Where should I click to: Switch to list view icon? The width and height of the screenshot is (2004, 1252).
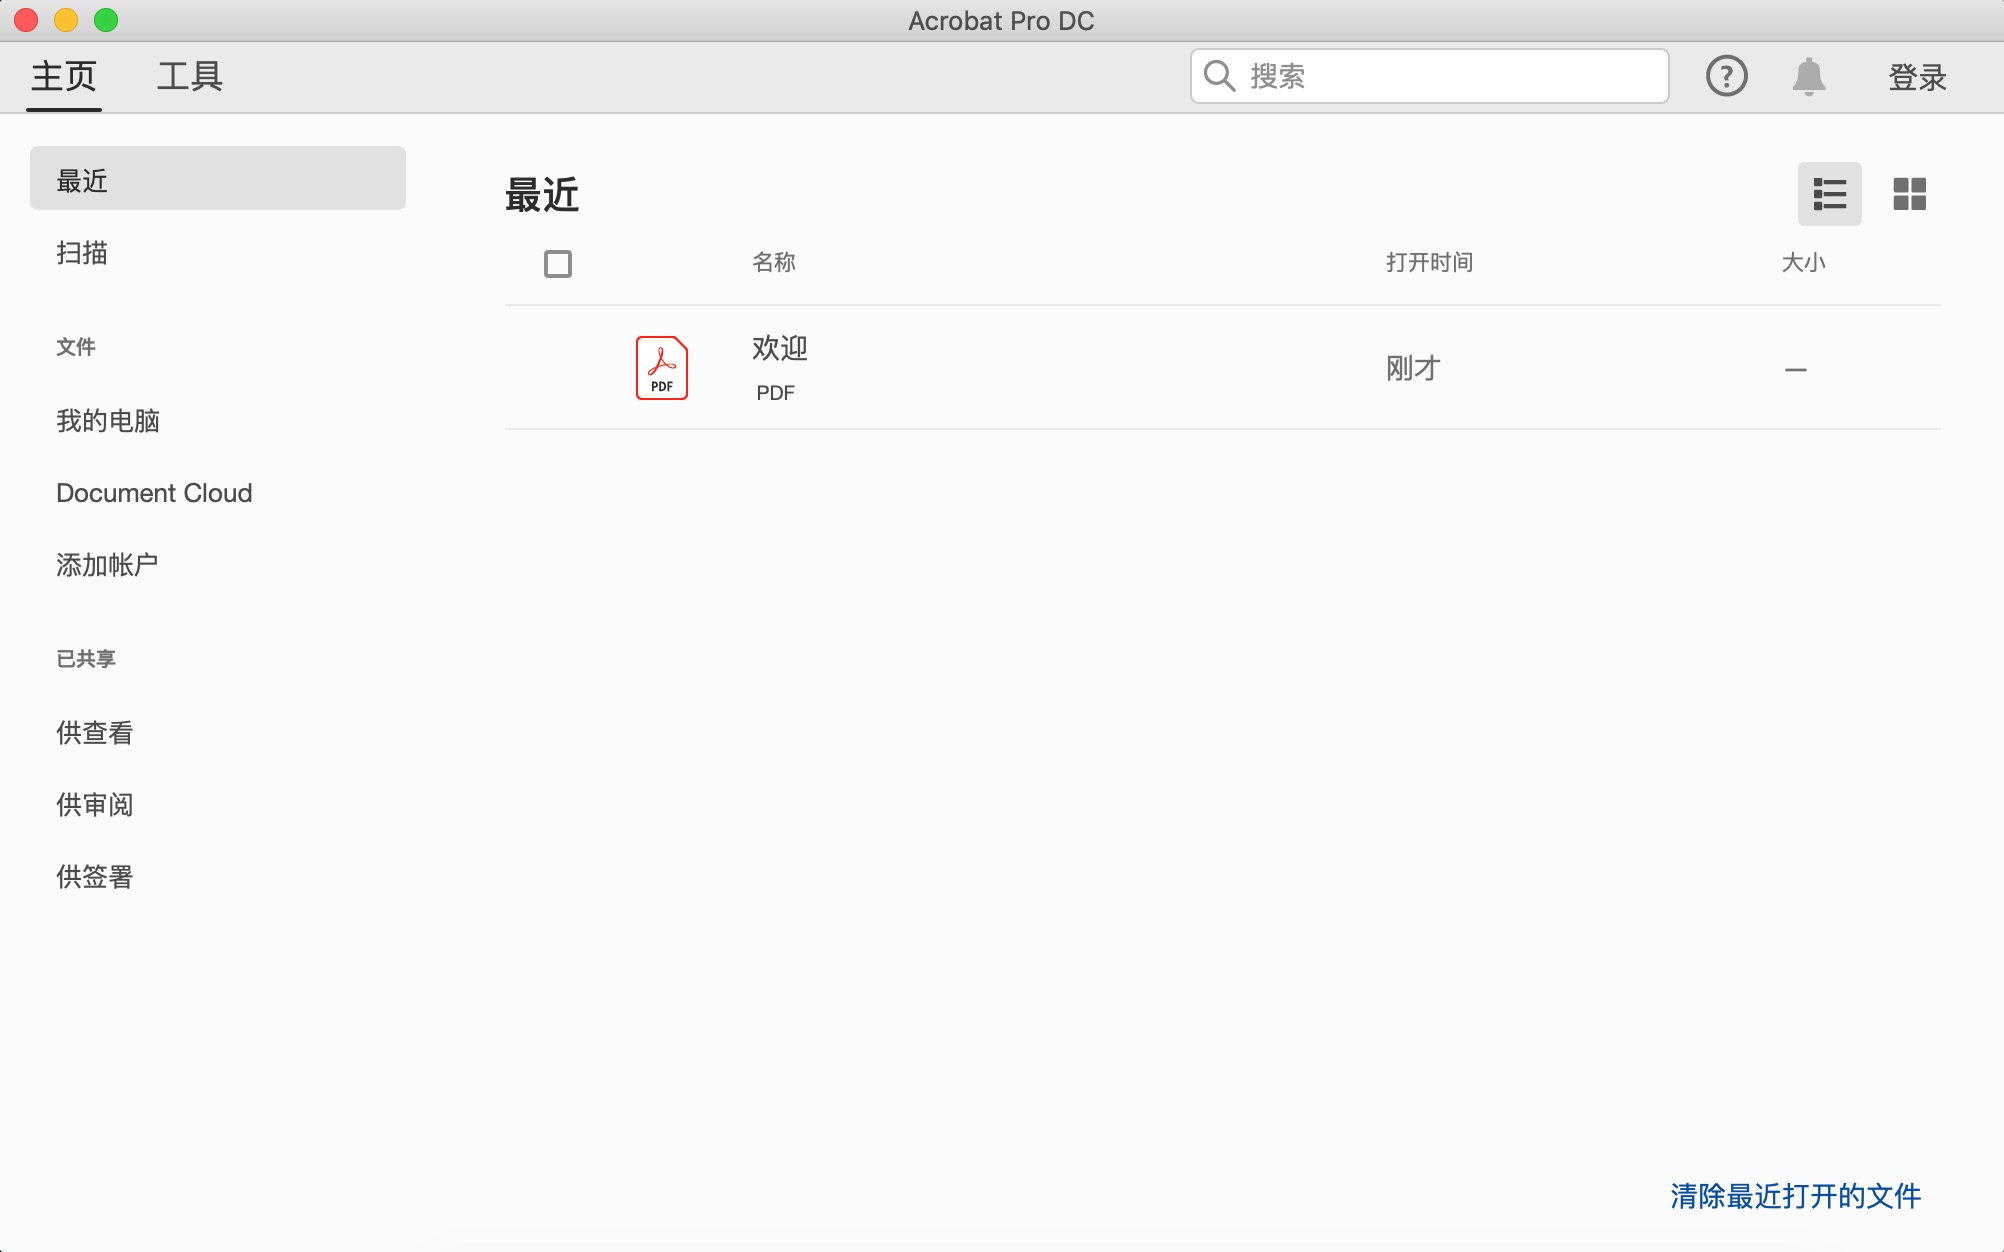click(1829, 194)
